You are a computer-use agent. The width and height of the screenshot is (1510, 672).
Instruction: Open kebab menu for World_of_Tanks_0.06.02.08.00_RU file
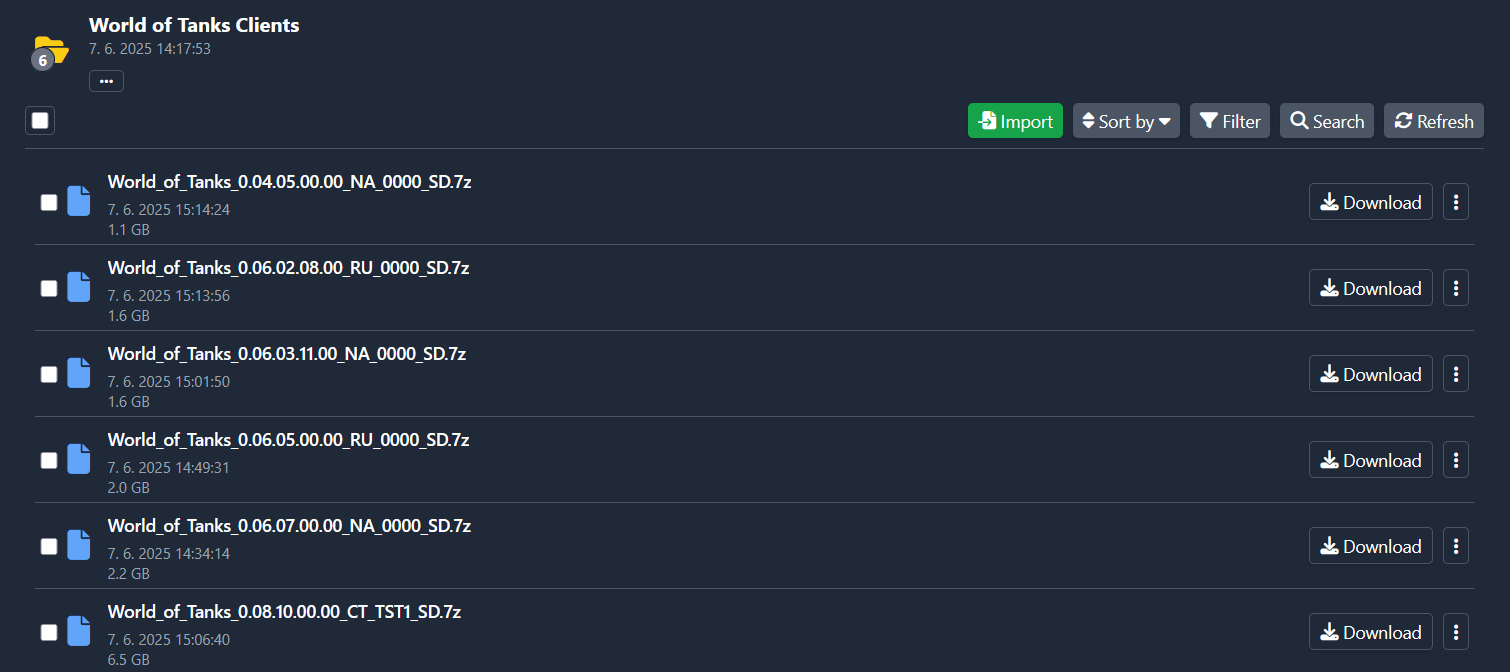[1456, 288]
